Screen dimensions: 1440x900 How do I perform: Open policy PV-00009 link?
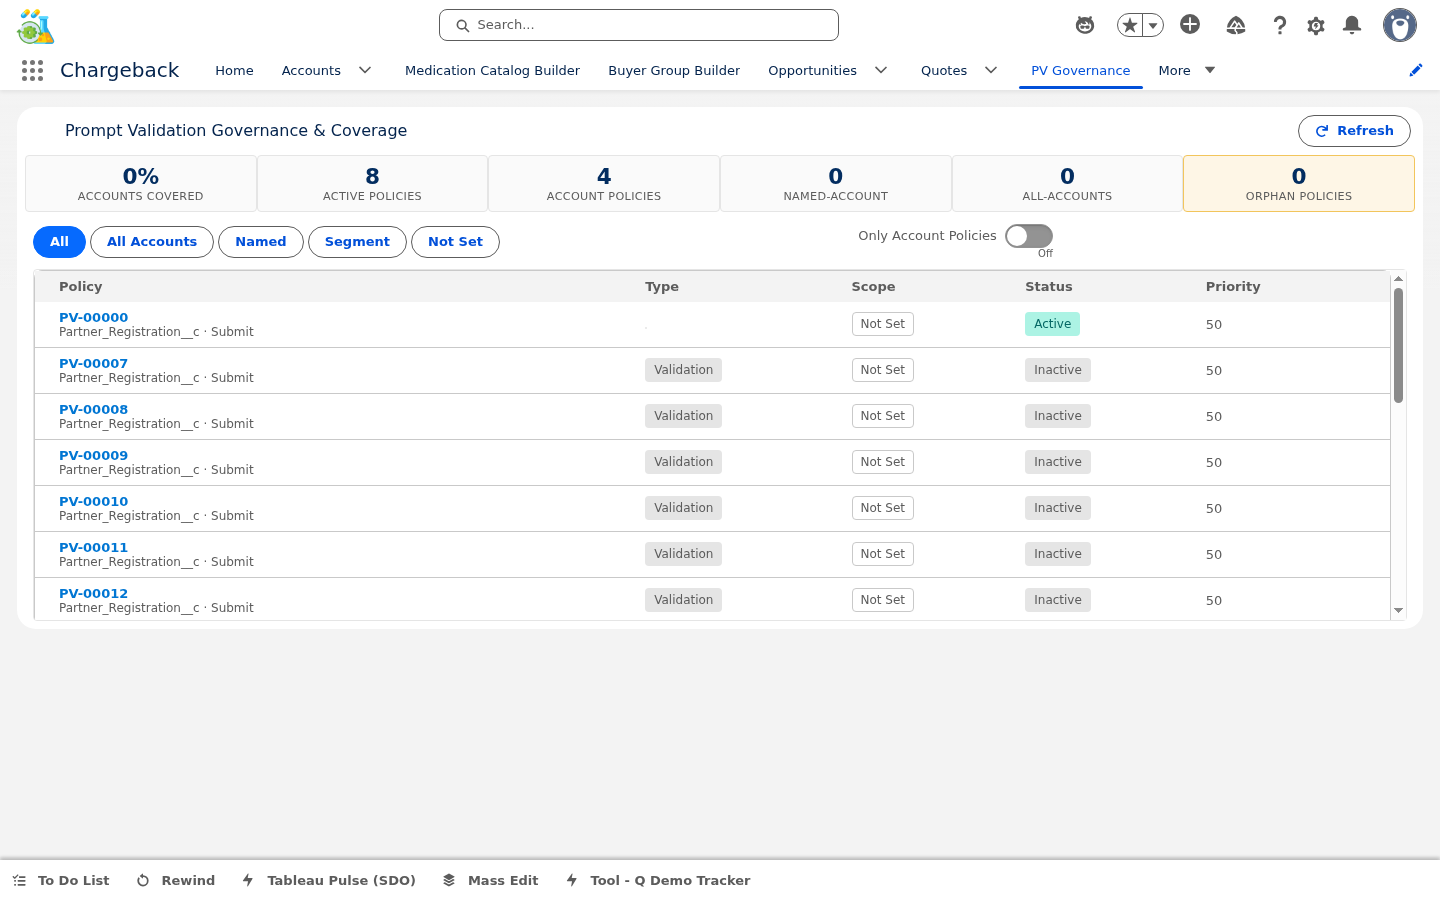pos(93,456)
